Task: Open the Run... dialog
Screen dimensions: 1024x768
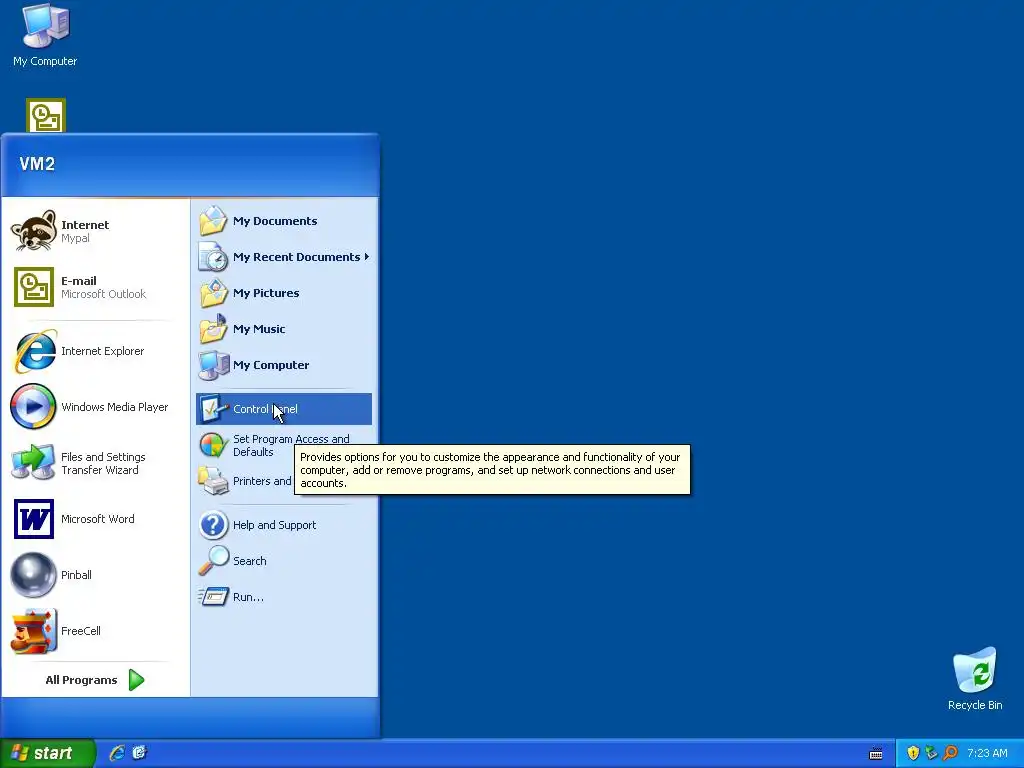Action: coord(283,597)
